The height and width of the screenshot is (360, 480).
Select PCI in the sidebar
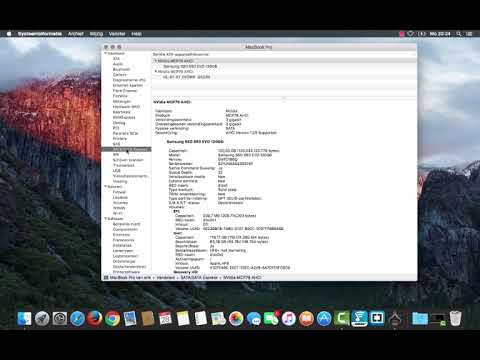(116, 128)
